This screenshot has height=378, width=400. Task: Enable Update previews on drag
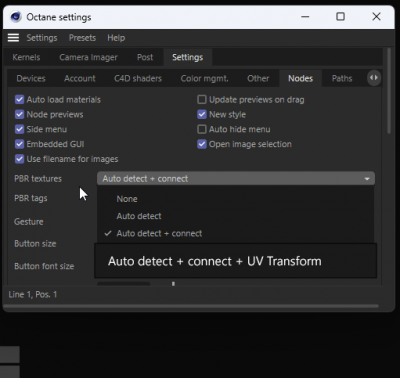pyautogui.click(x=202, y=99)
